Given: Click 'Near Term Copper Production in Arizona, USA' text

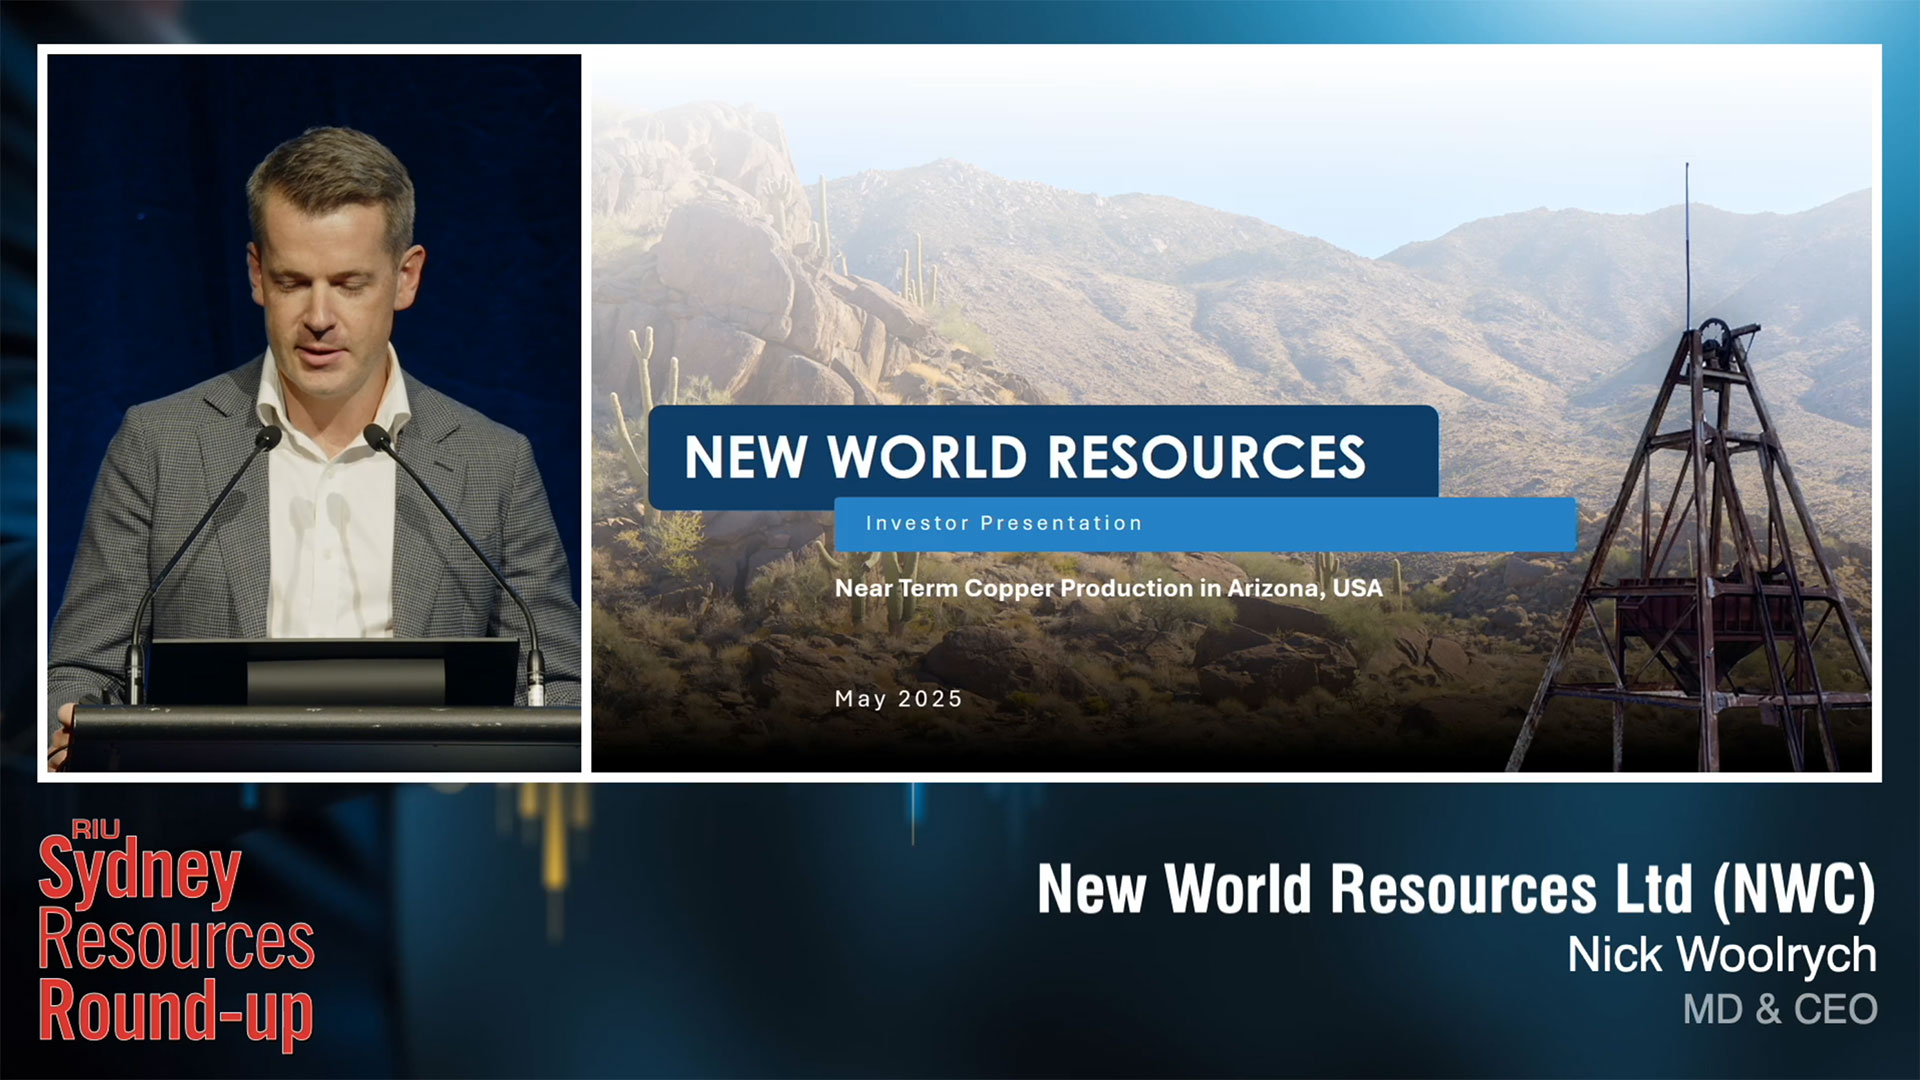Looking at the screenshot, I should pyautogui.click(x=1109, y=588).
